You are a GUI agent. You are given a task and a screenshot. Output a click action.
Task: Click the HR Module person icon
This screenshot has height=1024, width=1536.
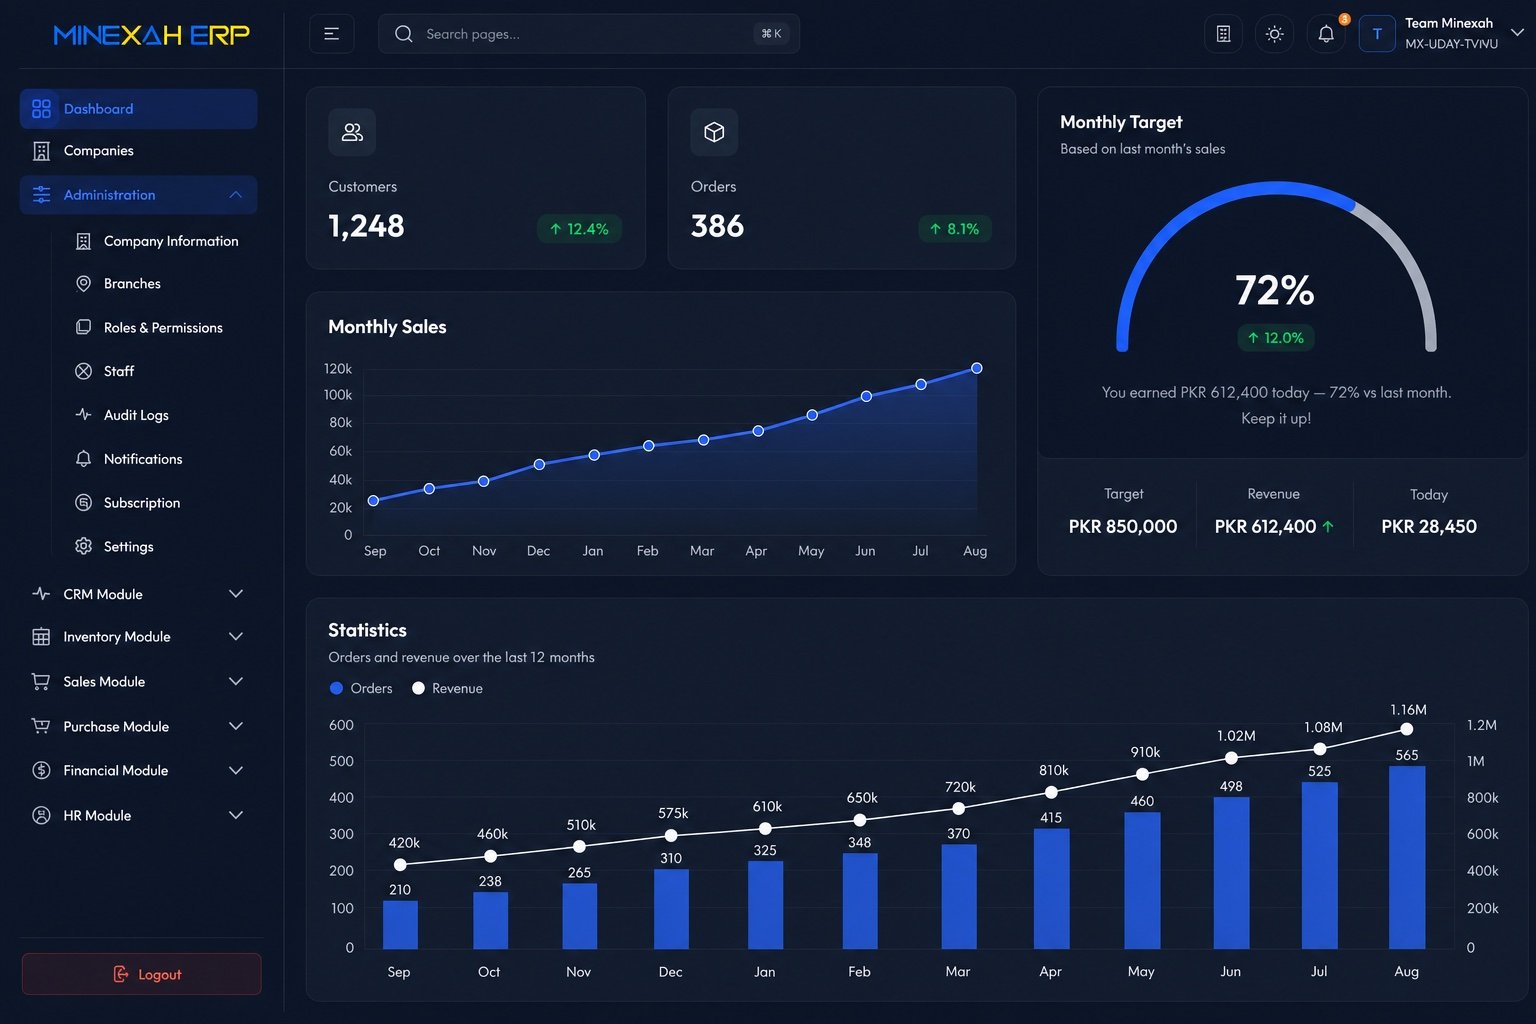click(x=41, y=815)
